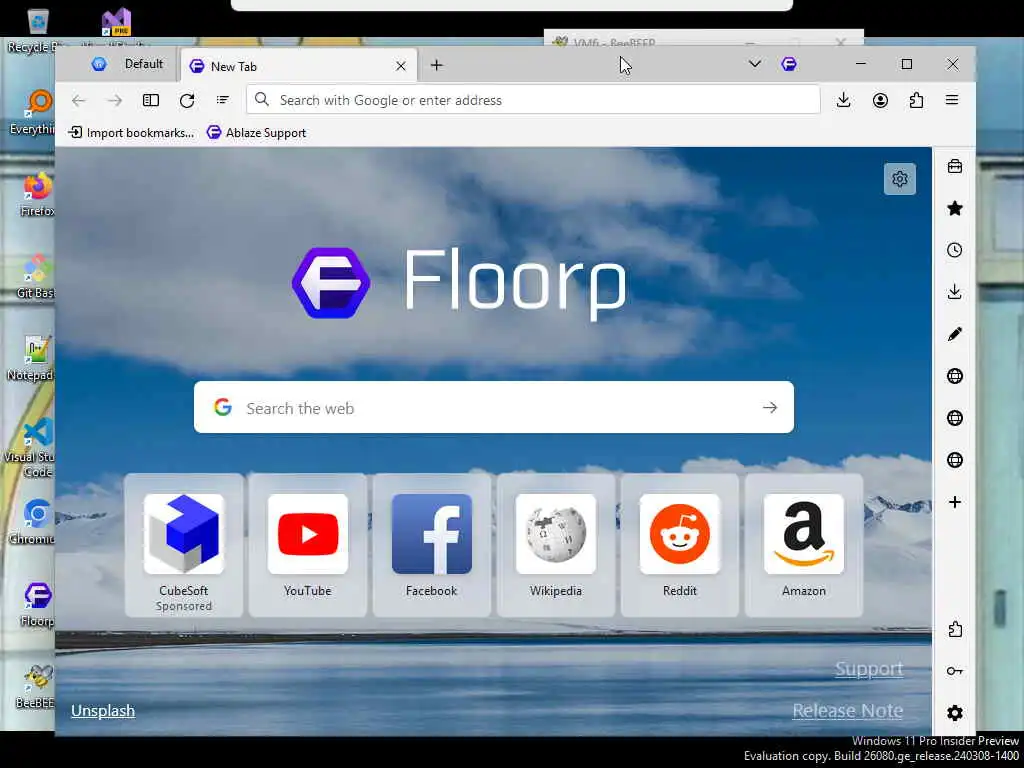Open the Downloads sidebar panel
Viewport: 1024px width, 768px height.
pos(954,292)
